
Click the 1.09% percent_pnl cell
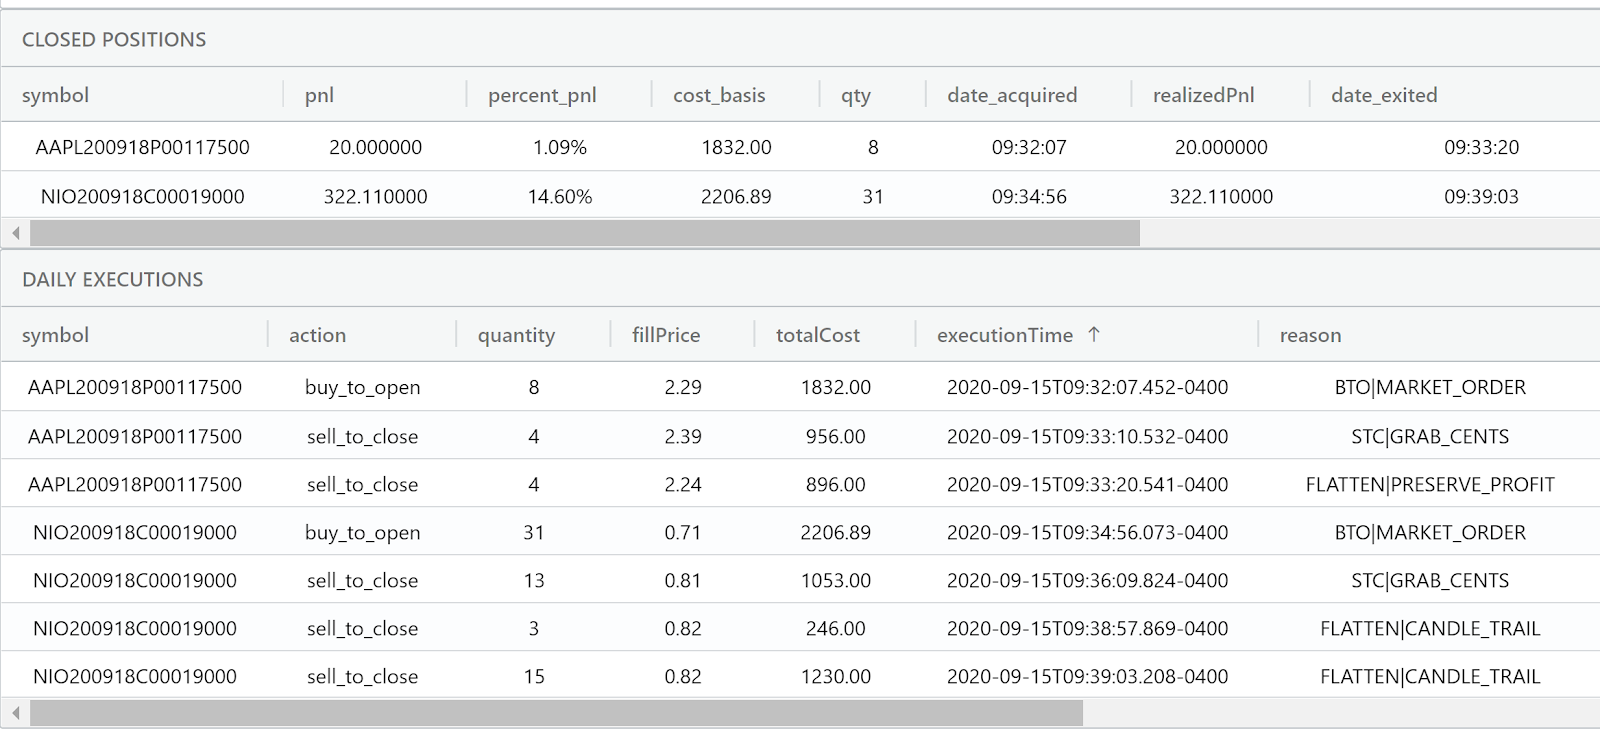560,147
